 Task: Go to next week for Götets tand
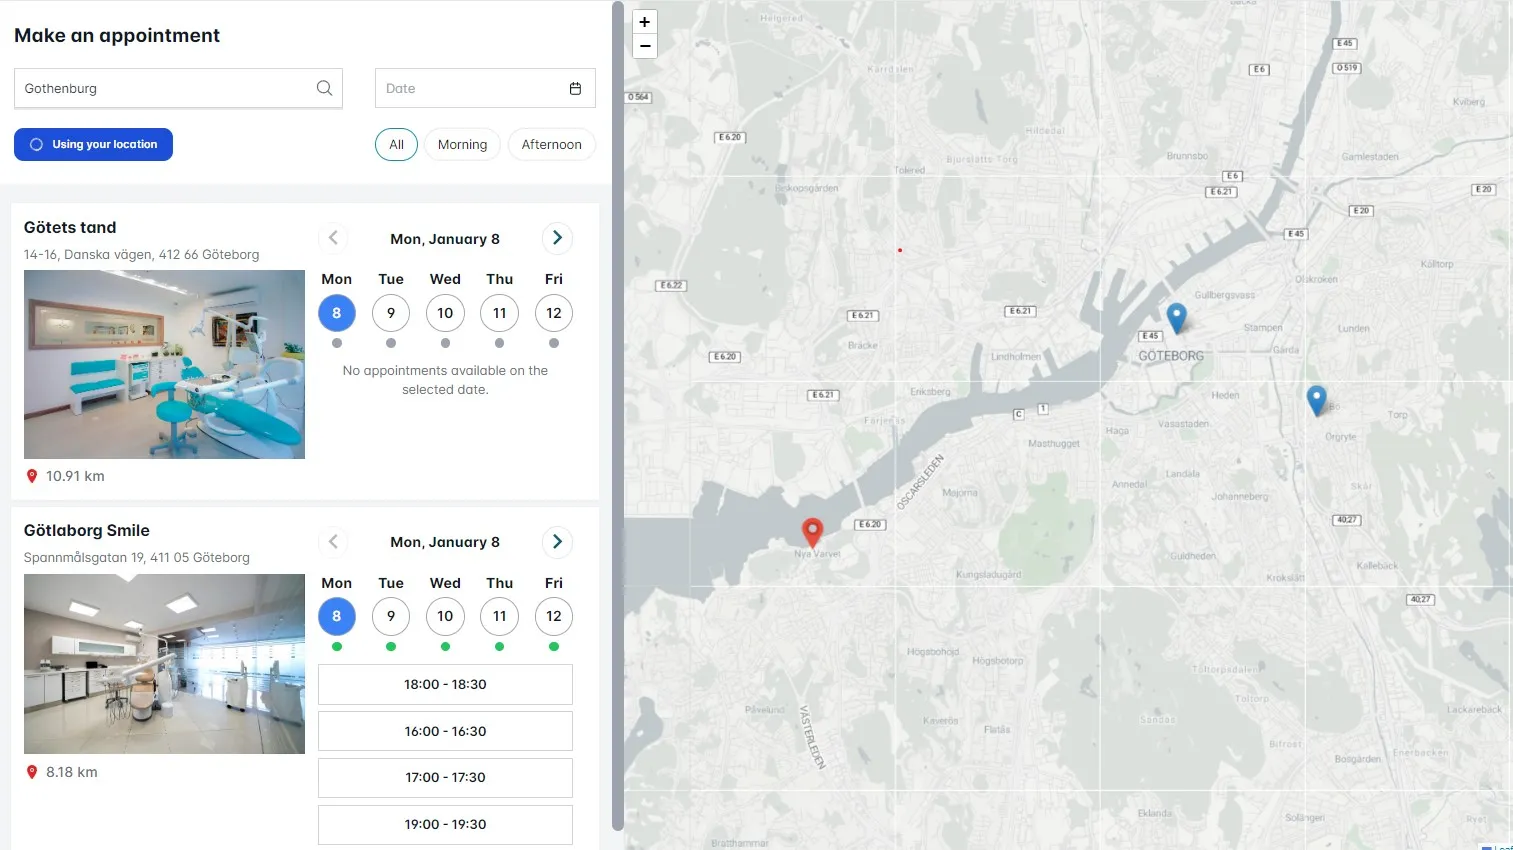(557, 238)
